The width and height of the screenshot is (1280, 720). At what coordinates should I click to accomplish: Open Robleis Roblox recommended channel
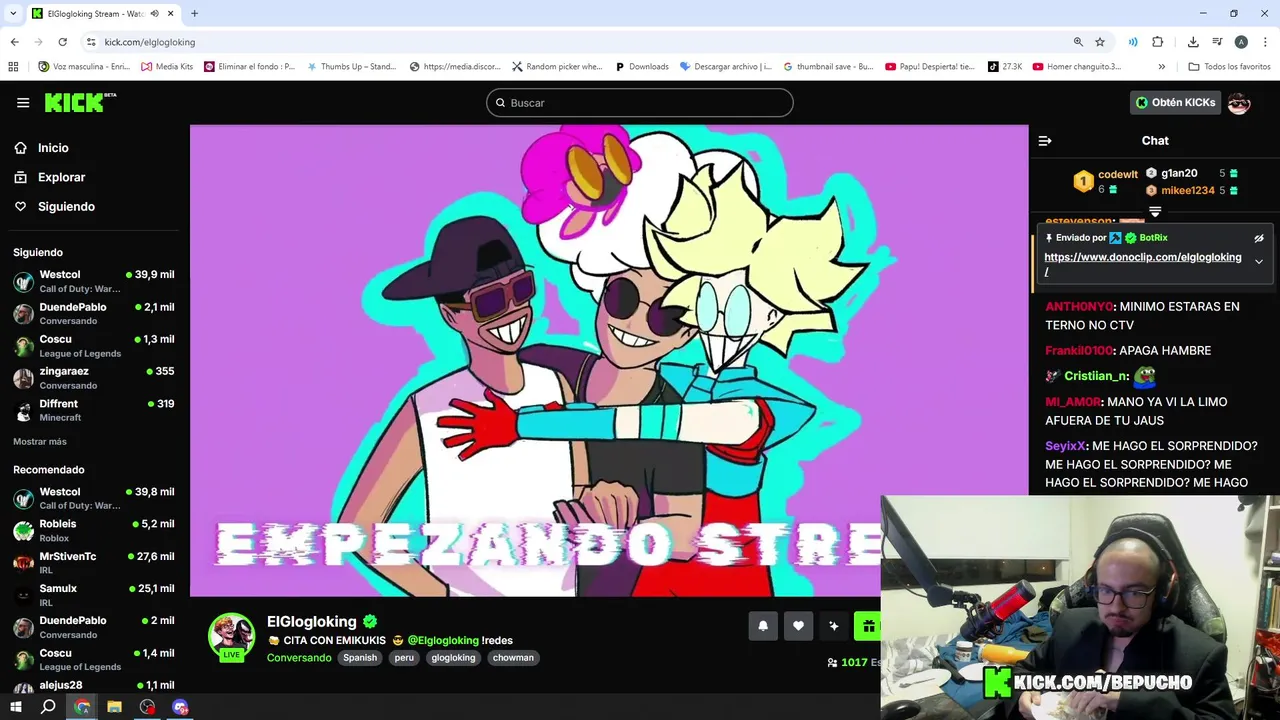(x=94, y=531)
